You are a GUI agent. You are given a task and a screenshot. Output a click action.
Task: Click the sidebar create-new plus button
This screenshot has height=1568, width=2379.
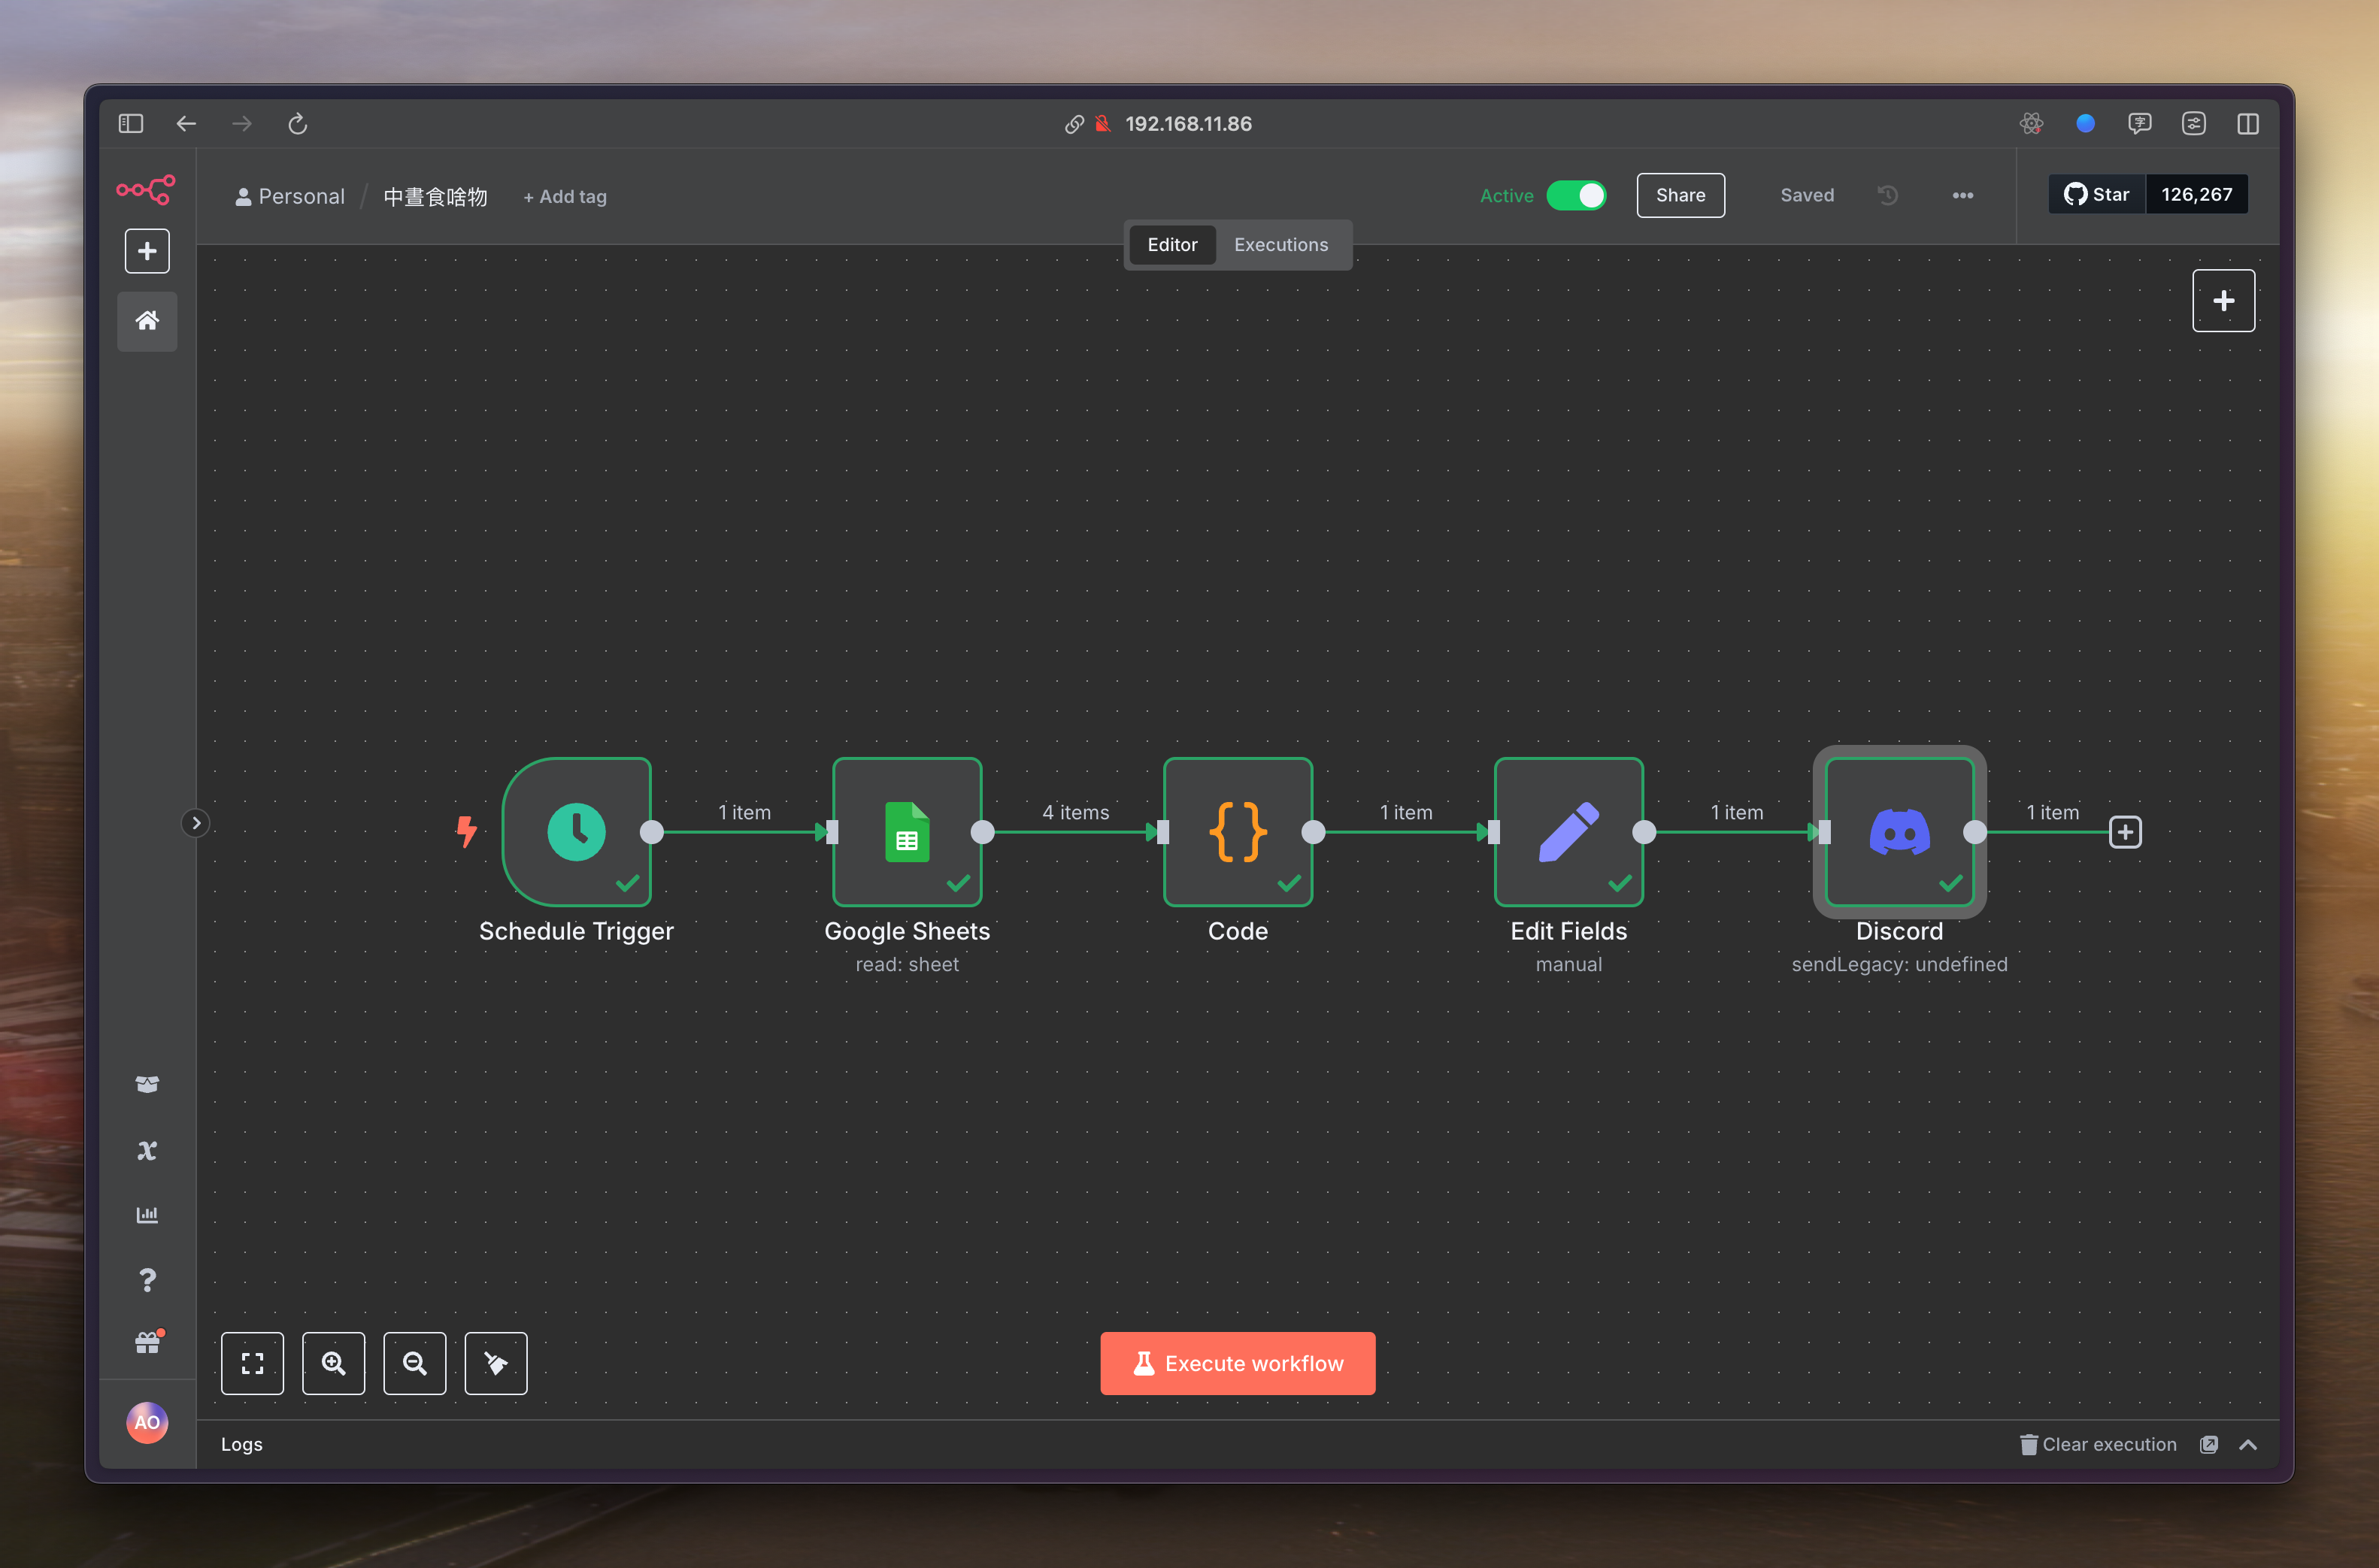point(147,251)
